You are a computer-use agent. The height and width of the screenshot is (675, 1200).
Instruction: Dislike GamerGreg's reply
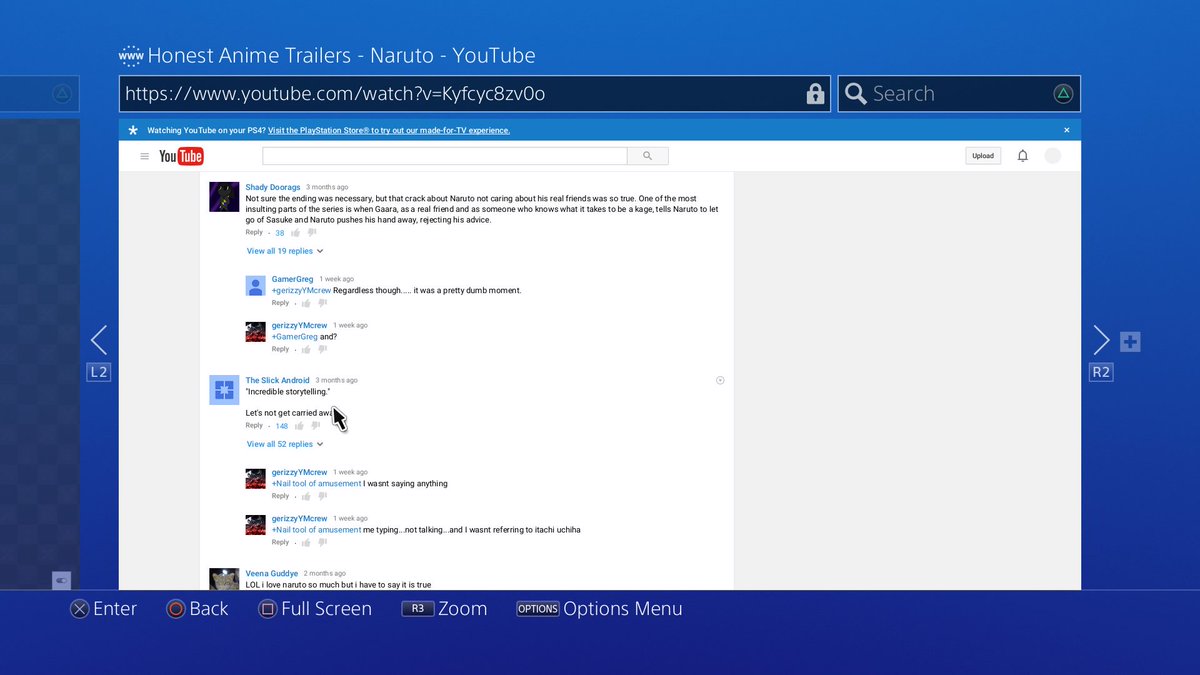tap(322, 303)
